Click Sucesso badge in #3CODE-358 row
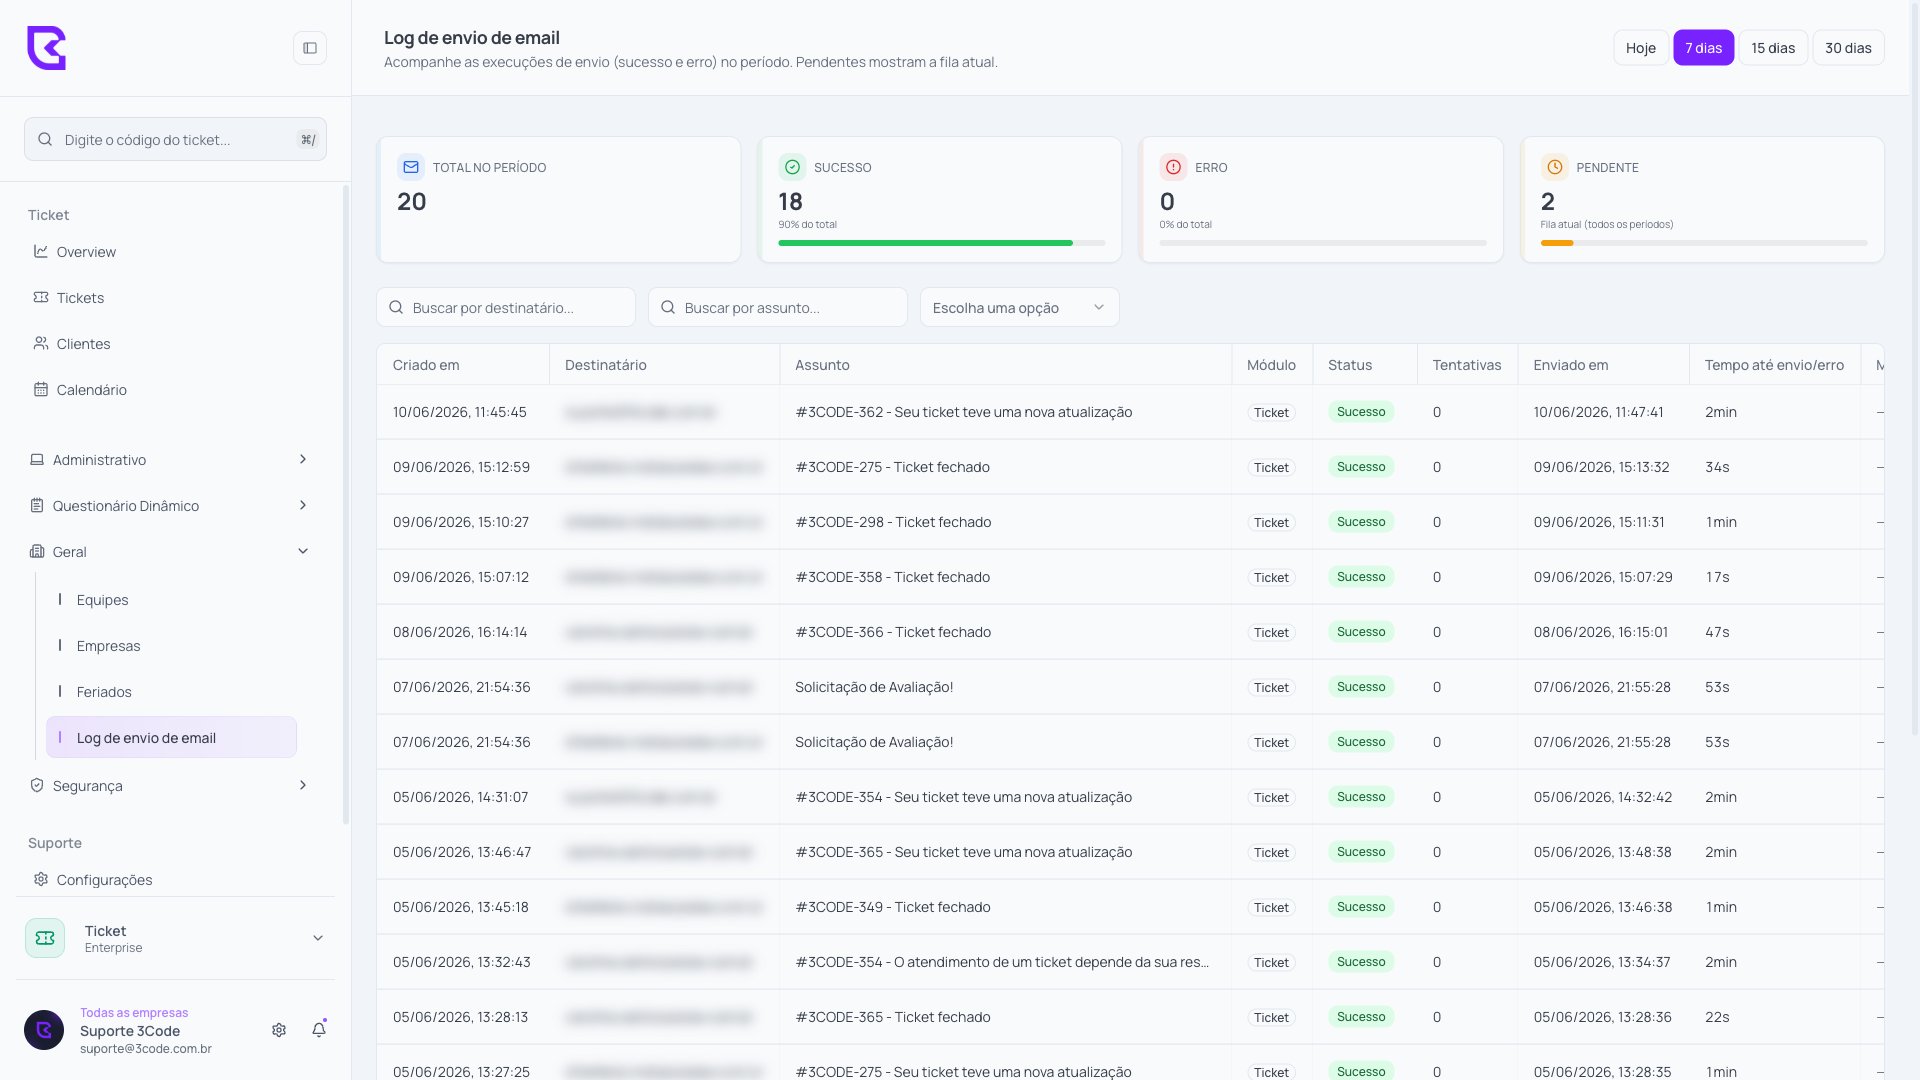Image resolution: width=1920 pixels, height=1080 pixels. 1361,577
